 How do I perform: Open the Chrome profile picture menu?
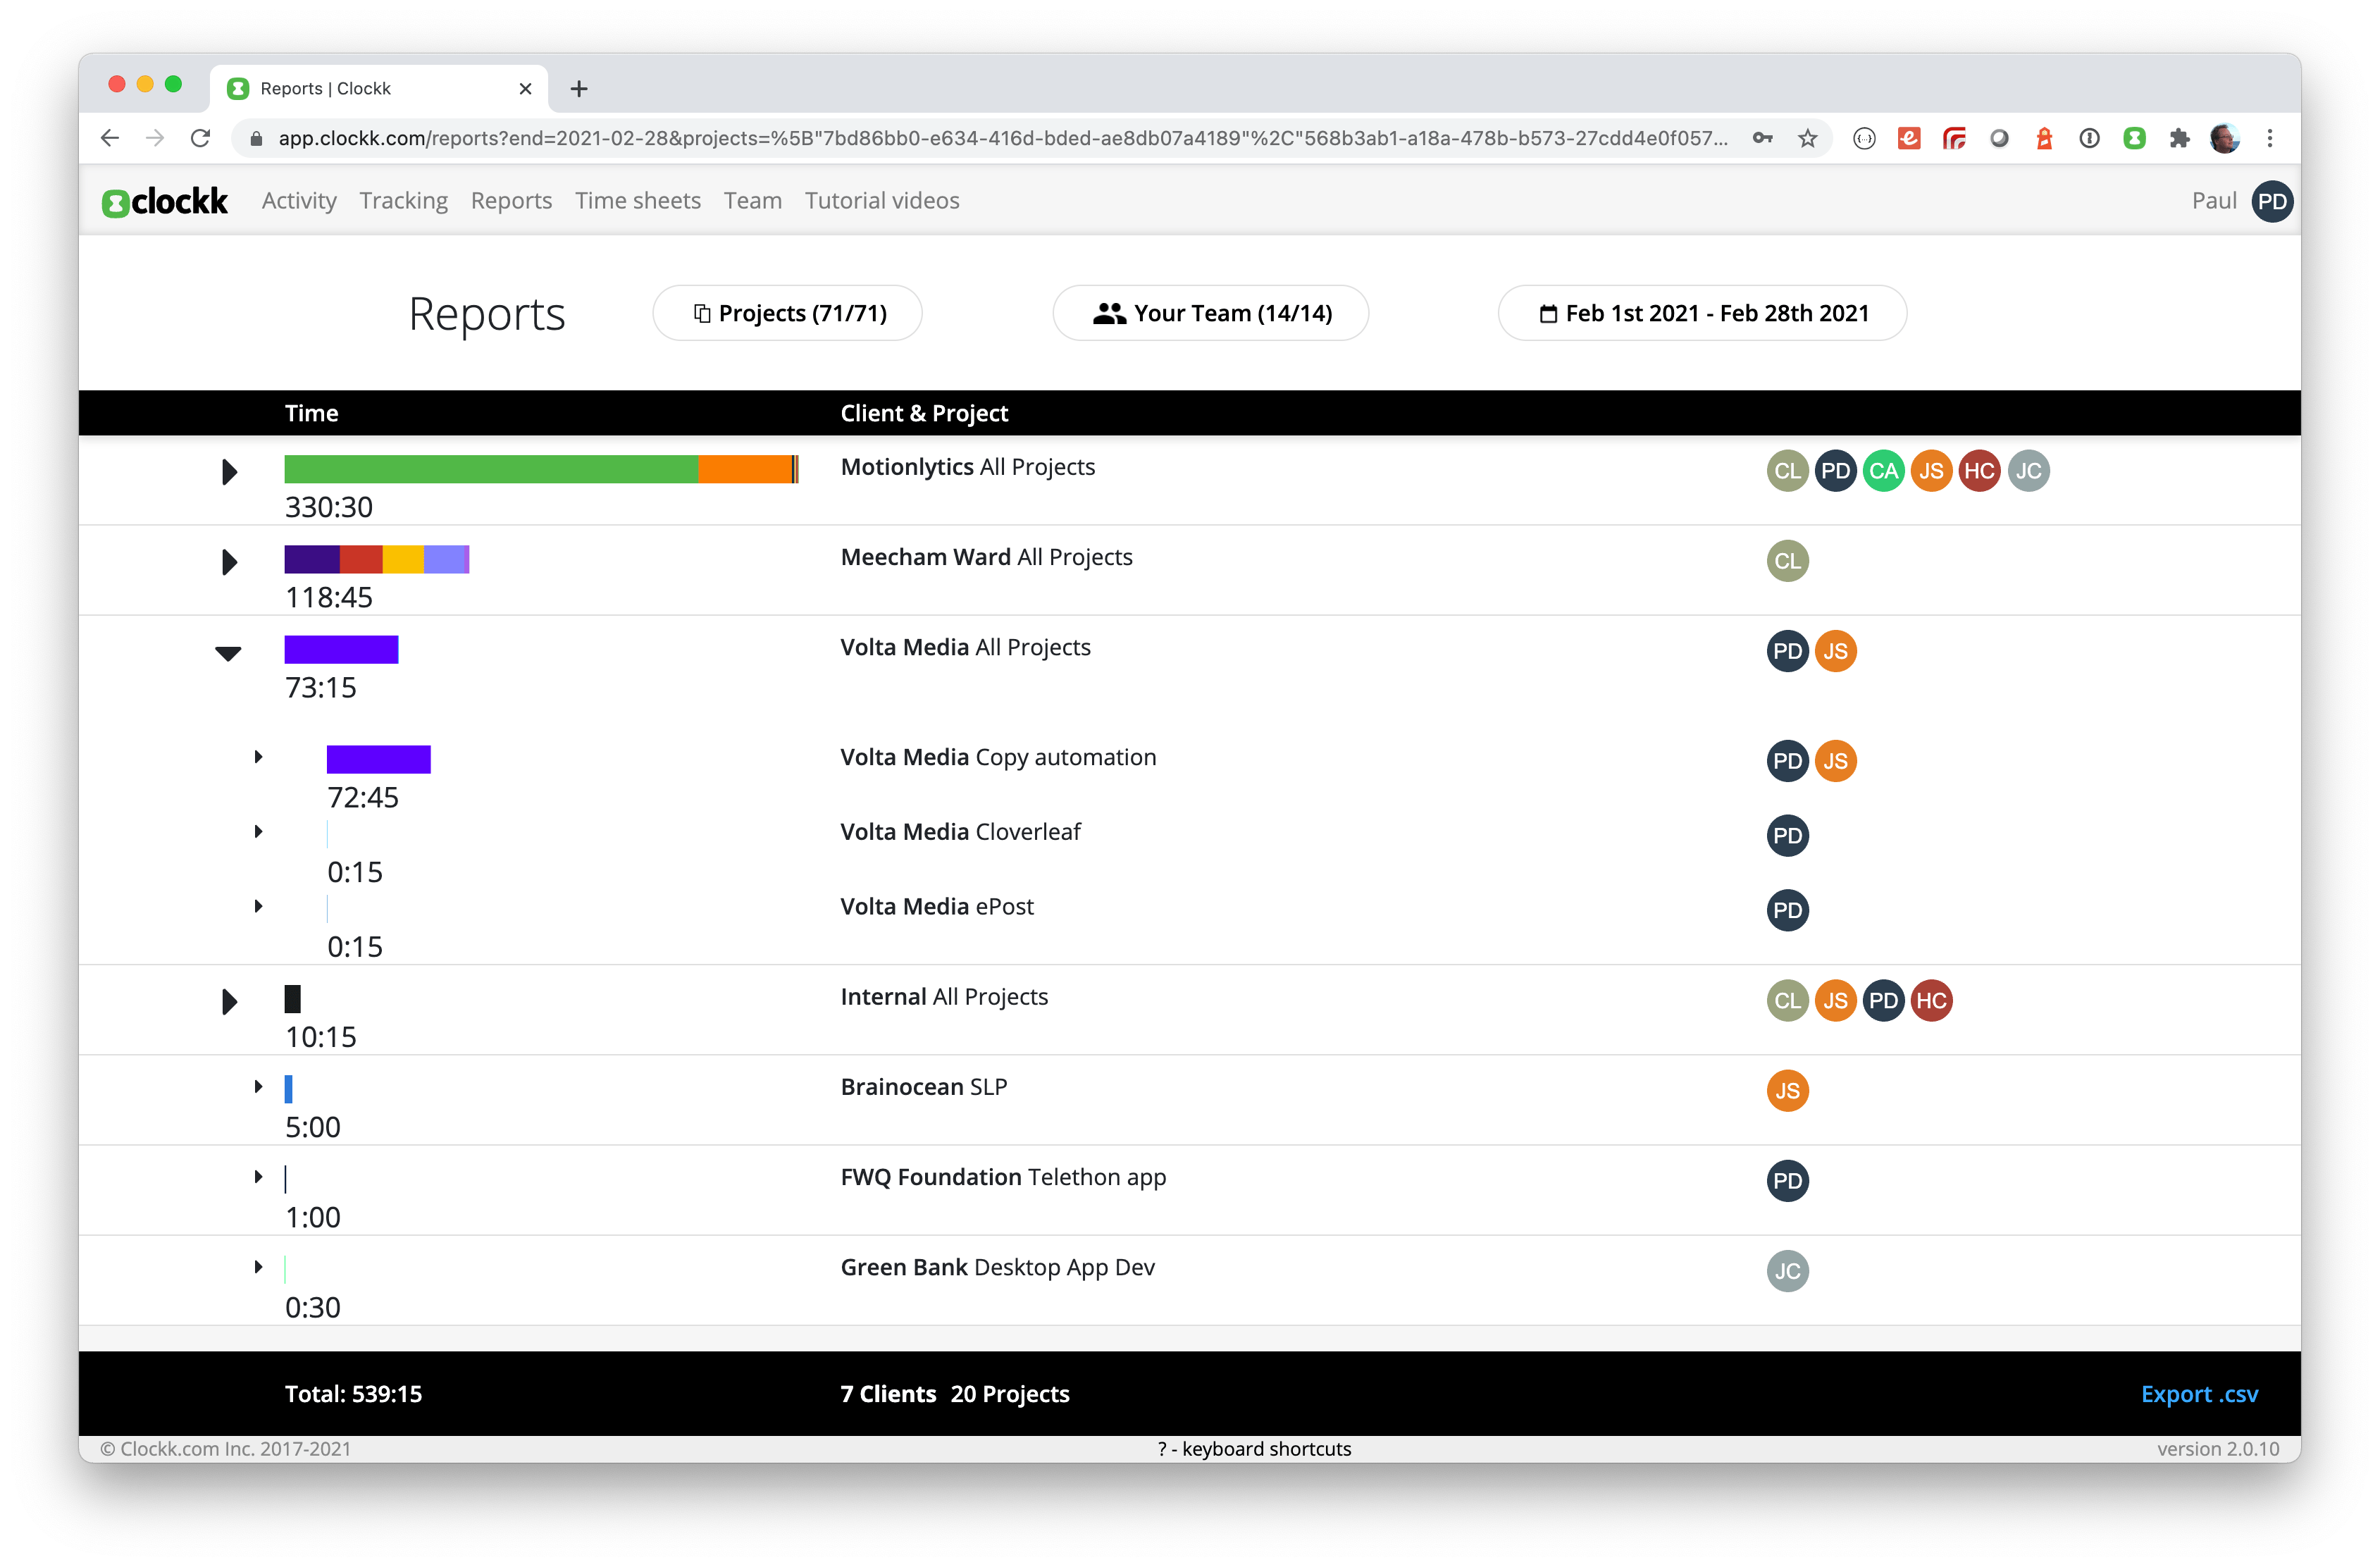(2224, 138)
